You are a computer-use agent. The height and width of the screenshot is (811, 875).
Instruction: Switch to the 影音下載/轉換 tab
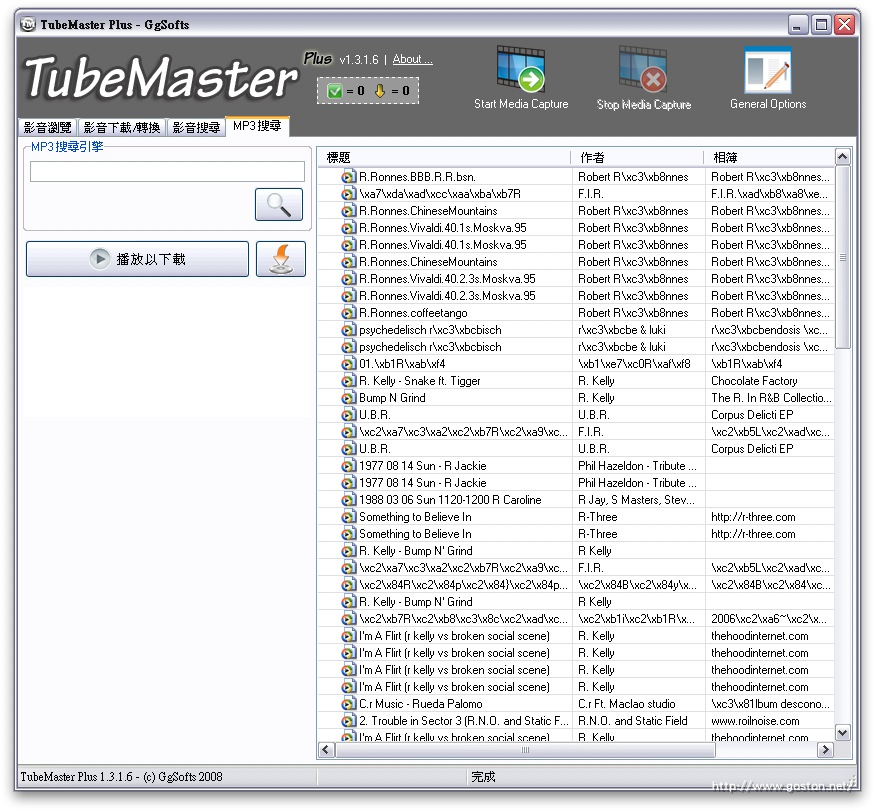point(122,127)
